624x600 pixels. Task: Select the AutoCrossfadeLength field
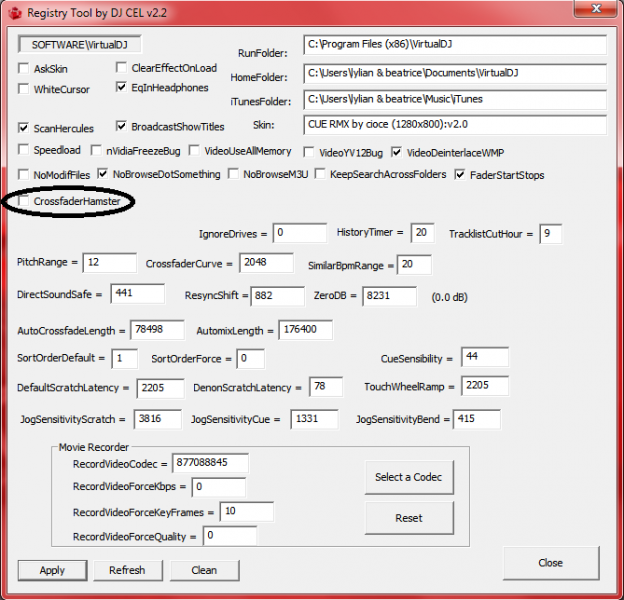157,330
